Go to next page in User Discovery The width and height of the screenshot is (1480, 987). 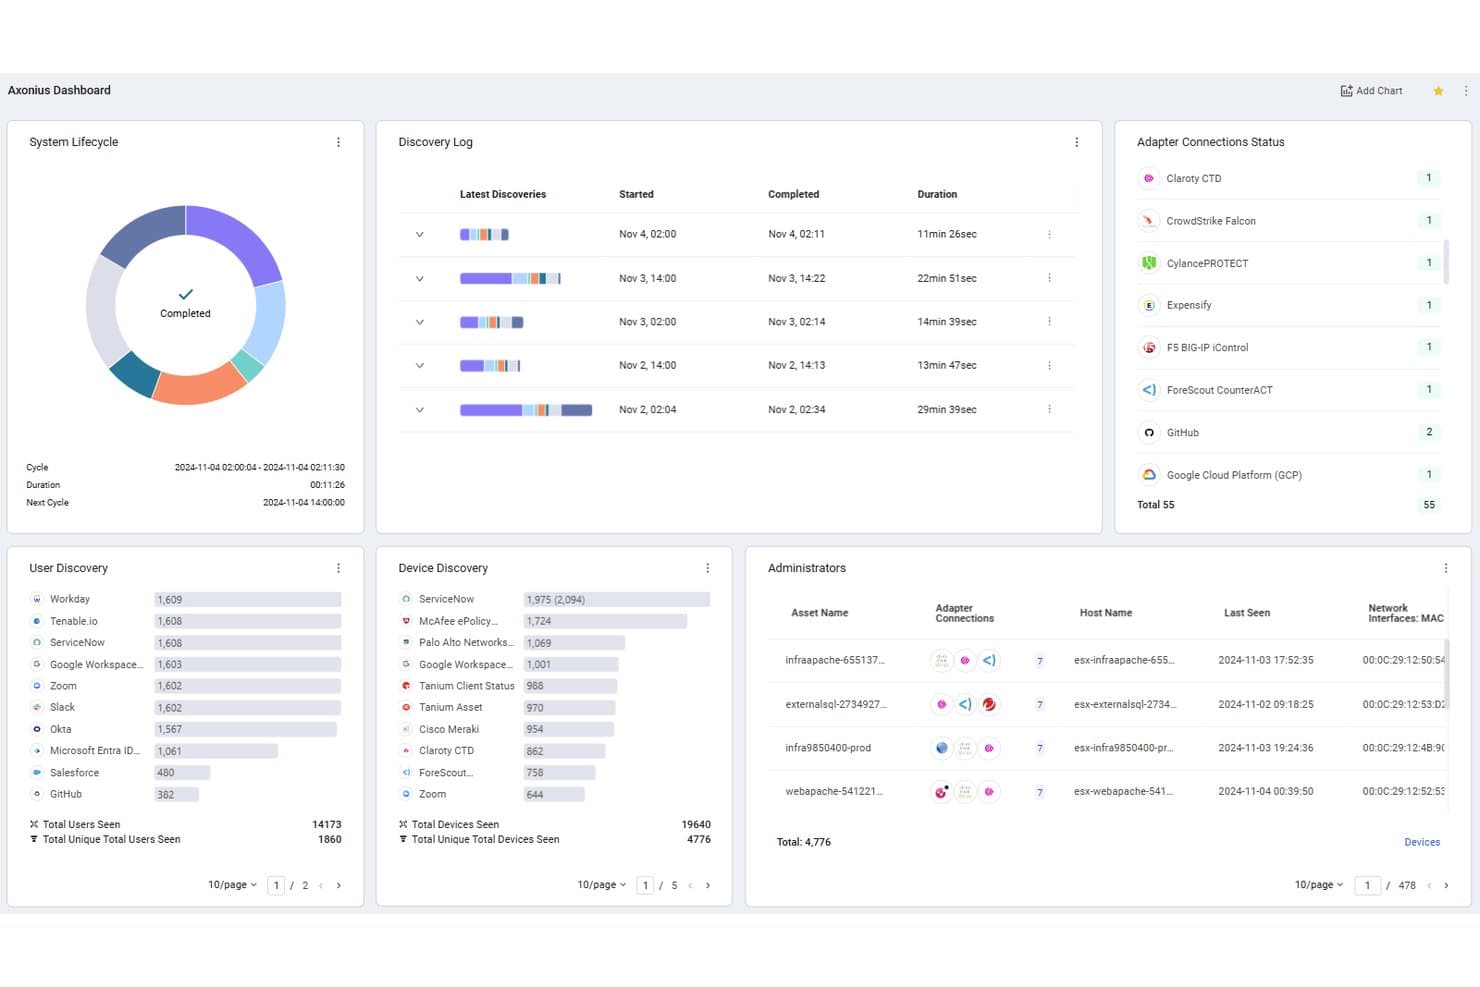pos(339,885)
